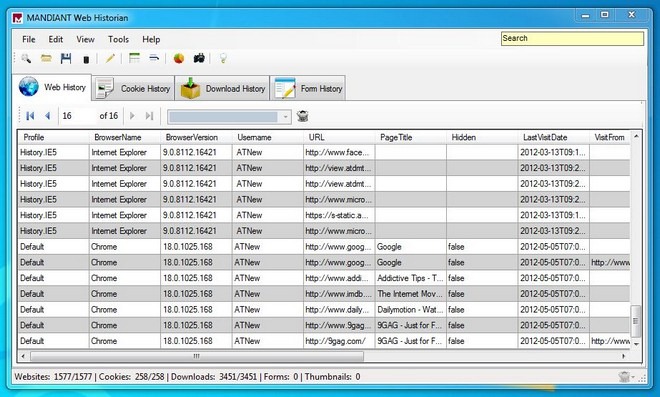660x397 pixels.
Task: Sort by Profile column header
Action: 53,137
